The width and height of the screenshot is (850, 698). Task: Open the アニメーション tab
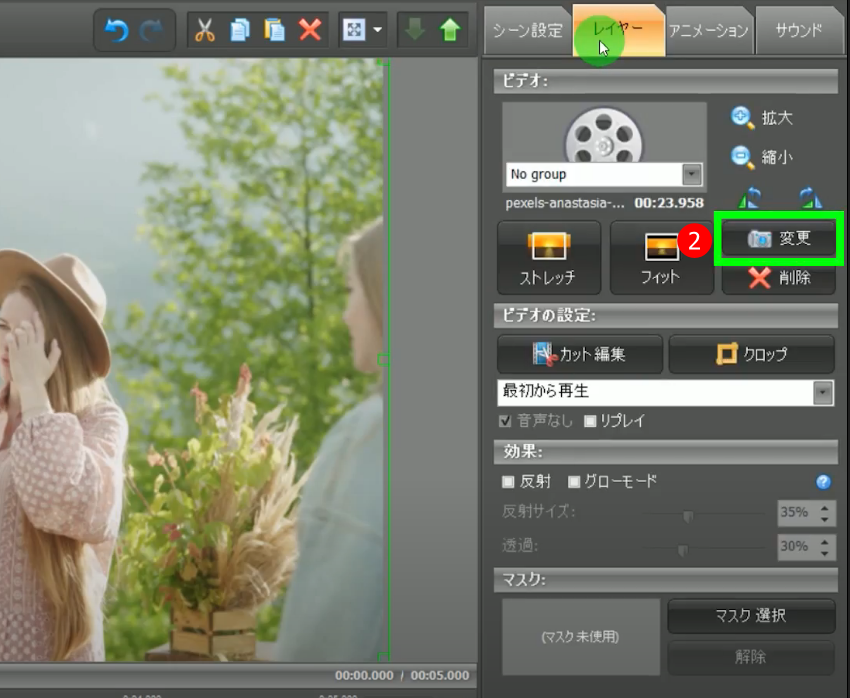tap(708, 30)
